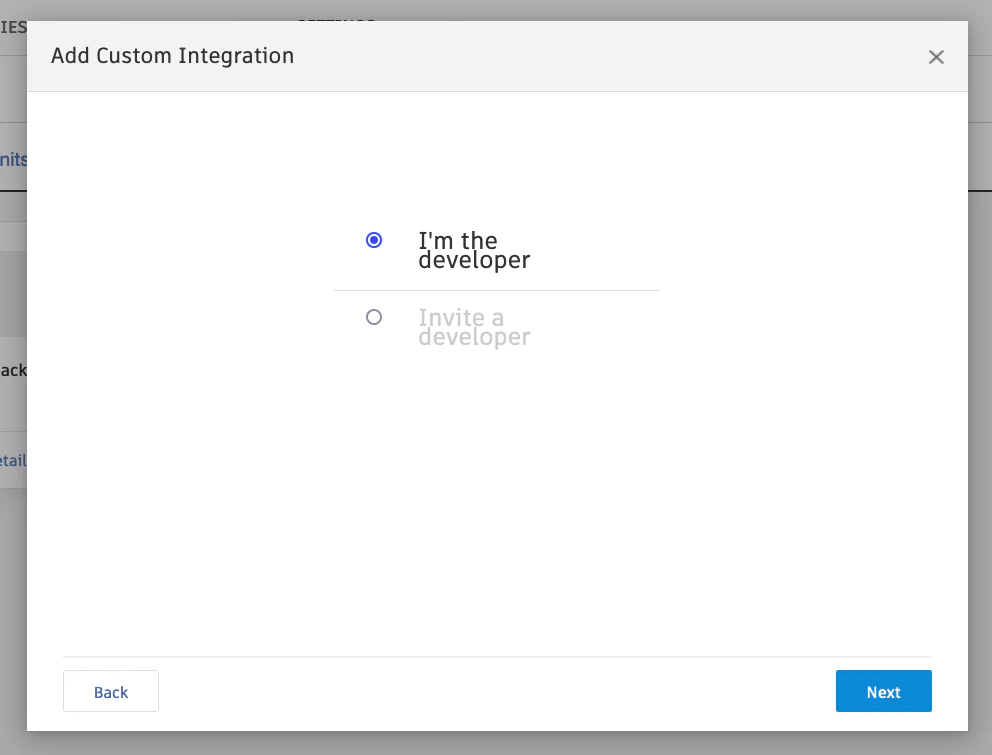Confirm the developer selection using Next
The height and width of the screenshot is (755, 992).
coord(883,691)
